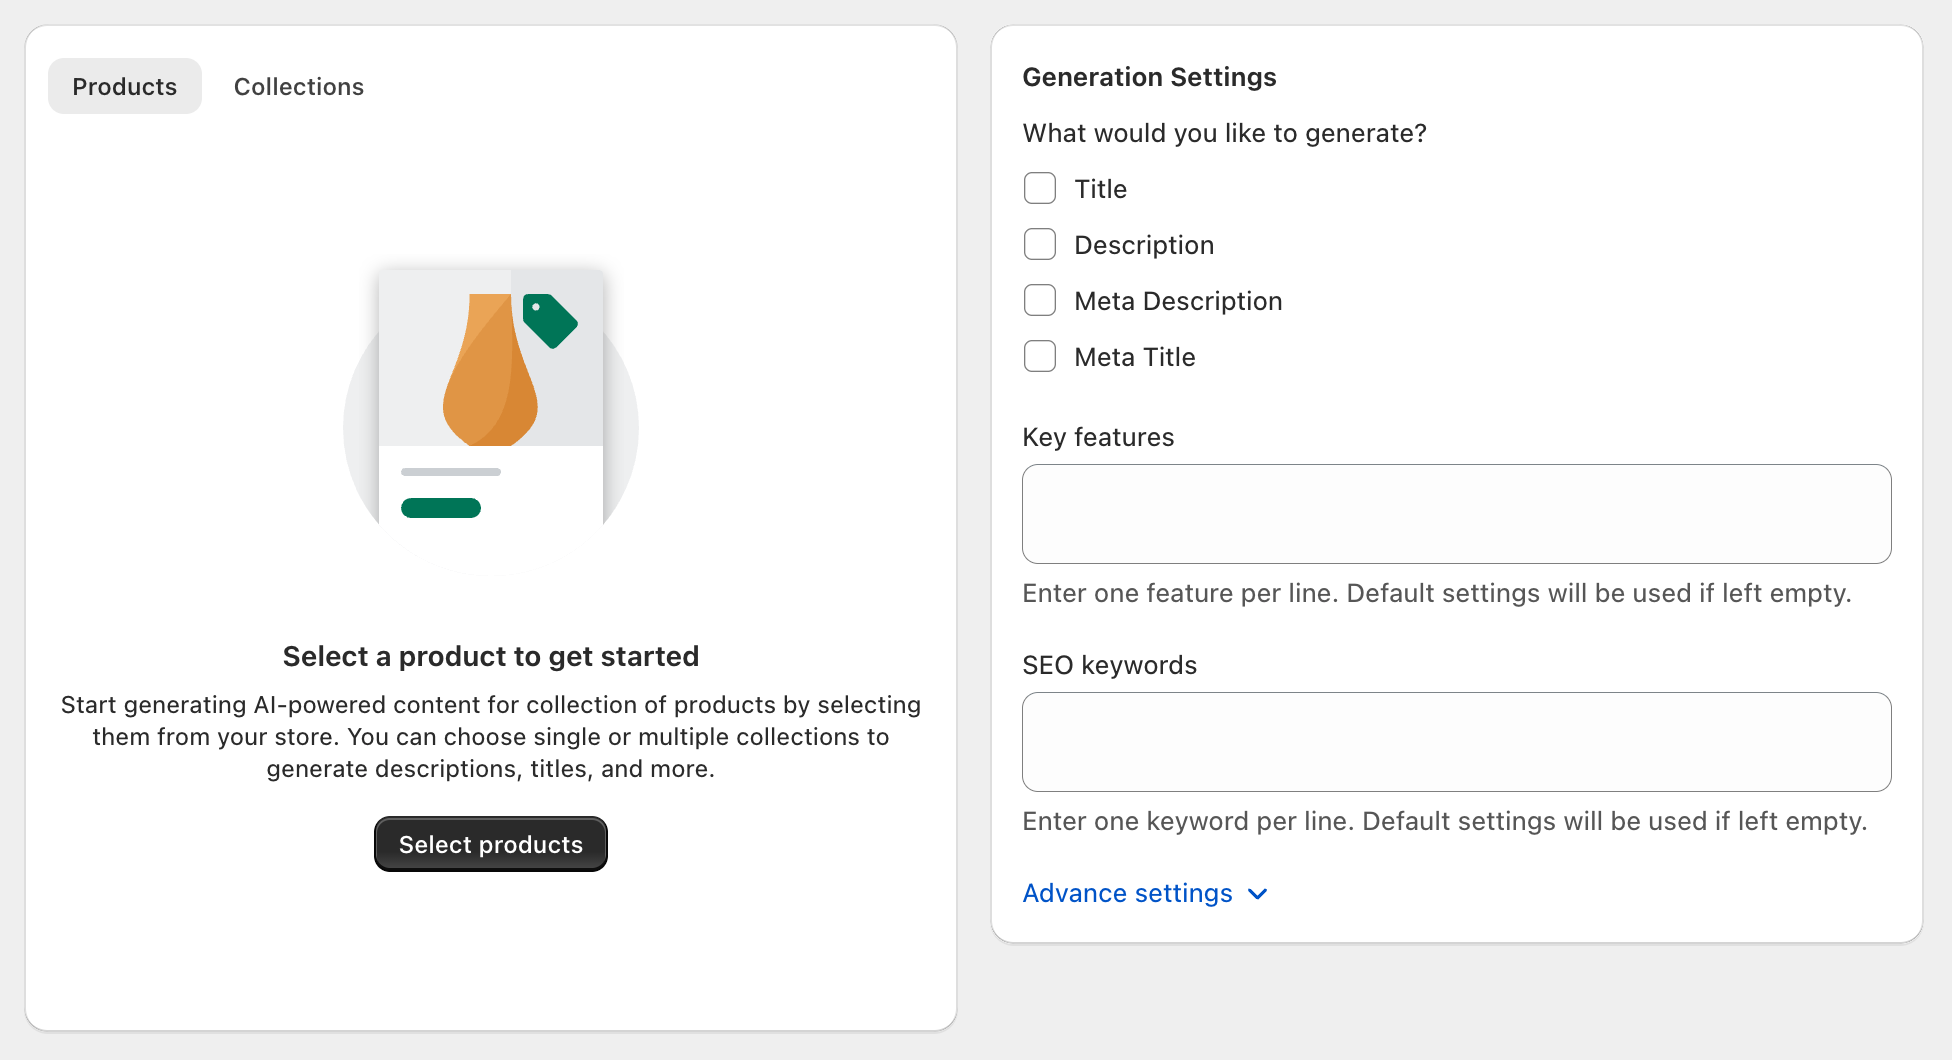Click the "Select a product to get started" heading
Viewport: 1952px width, 1060px height.
[x=490, y=656]
